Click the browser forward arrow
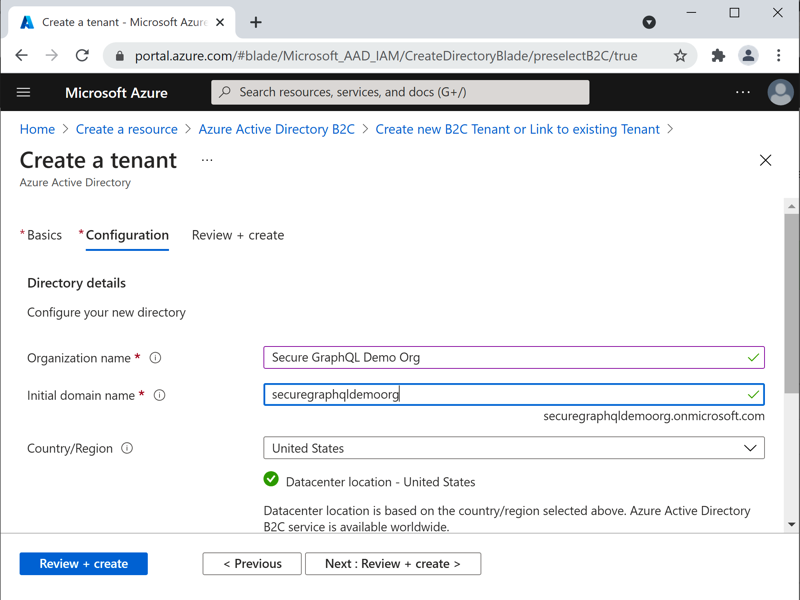Viewport: 800px width, 600px height. click(x=52, y=55)
